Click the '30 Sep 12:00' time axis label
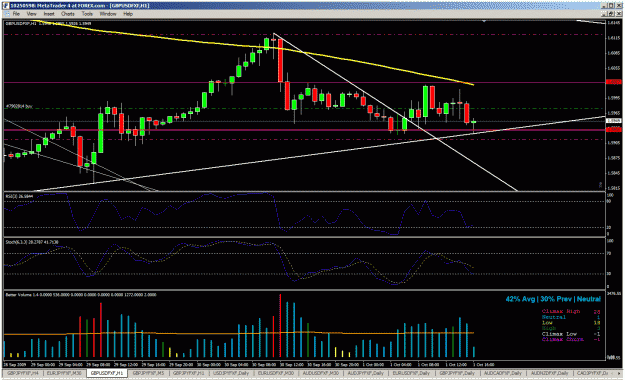The height and width of the screenshot is (380, 625). coord(291,364)
